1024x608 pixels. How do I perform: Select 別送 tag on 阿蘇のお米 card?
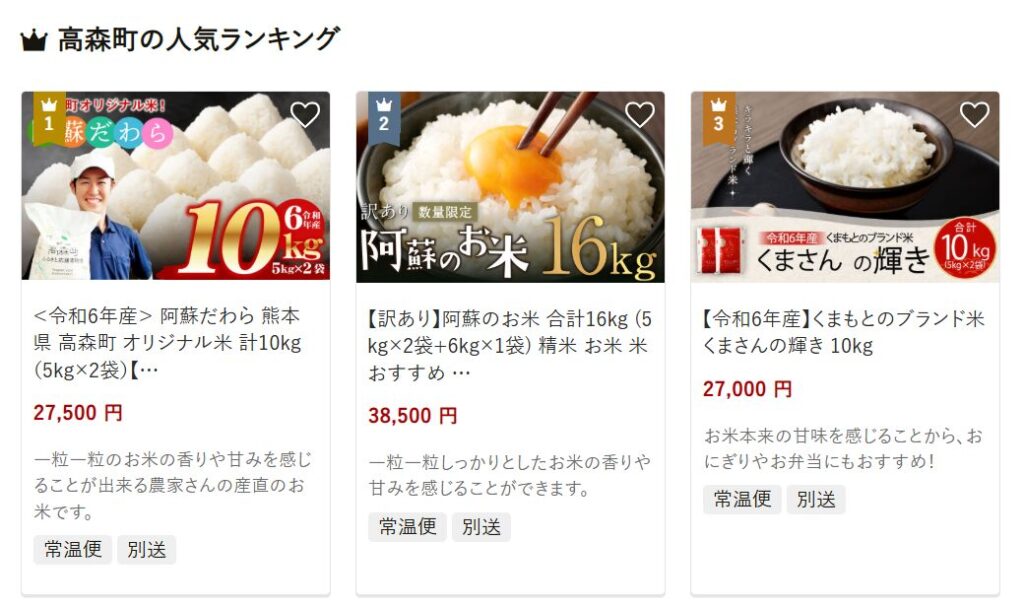tap(481, 527)
